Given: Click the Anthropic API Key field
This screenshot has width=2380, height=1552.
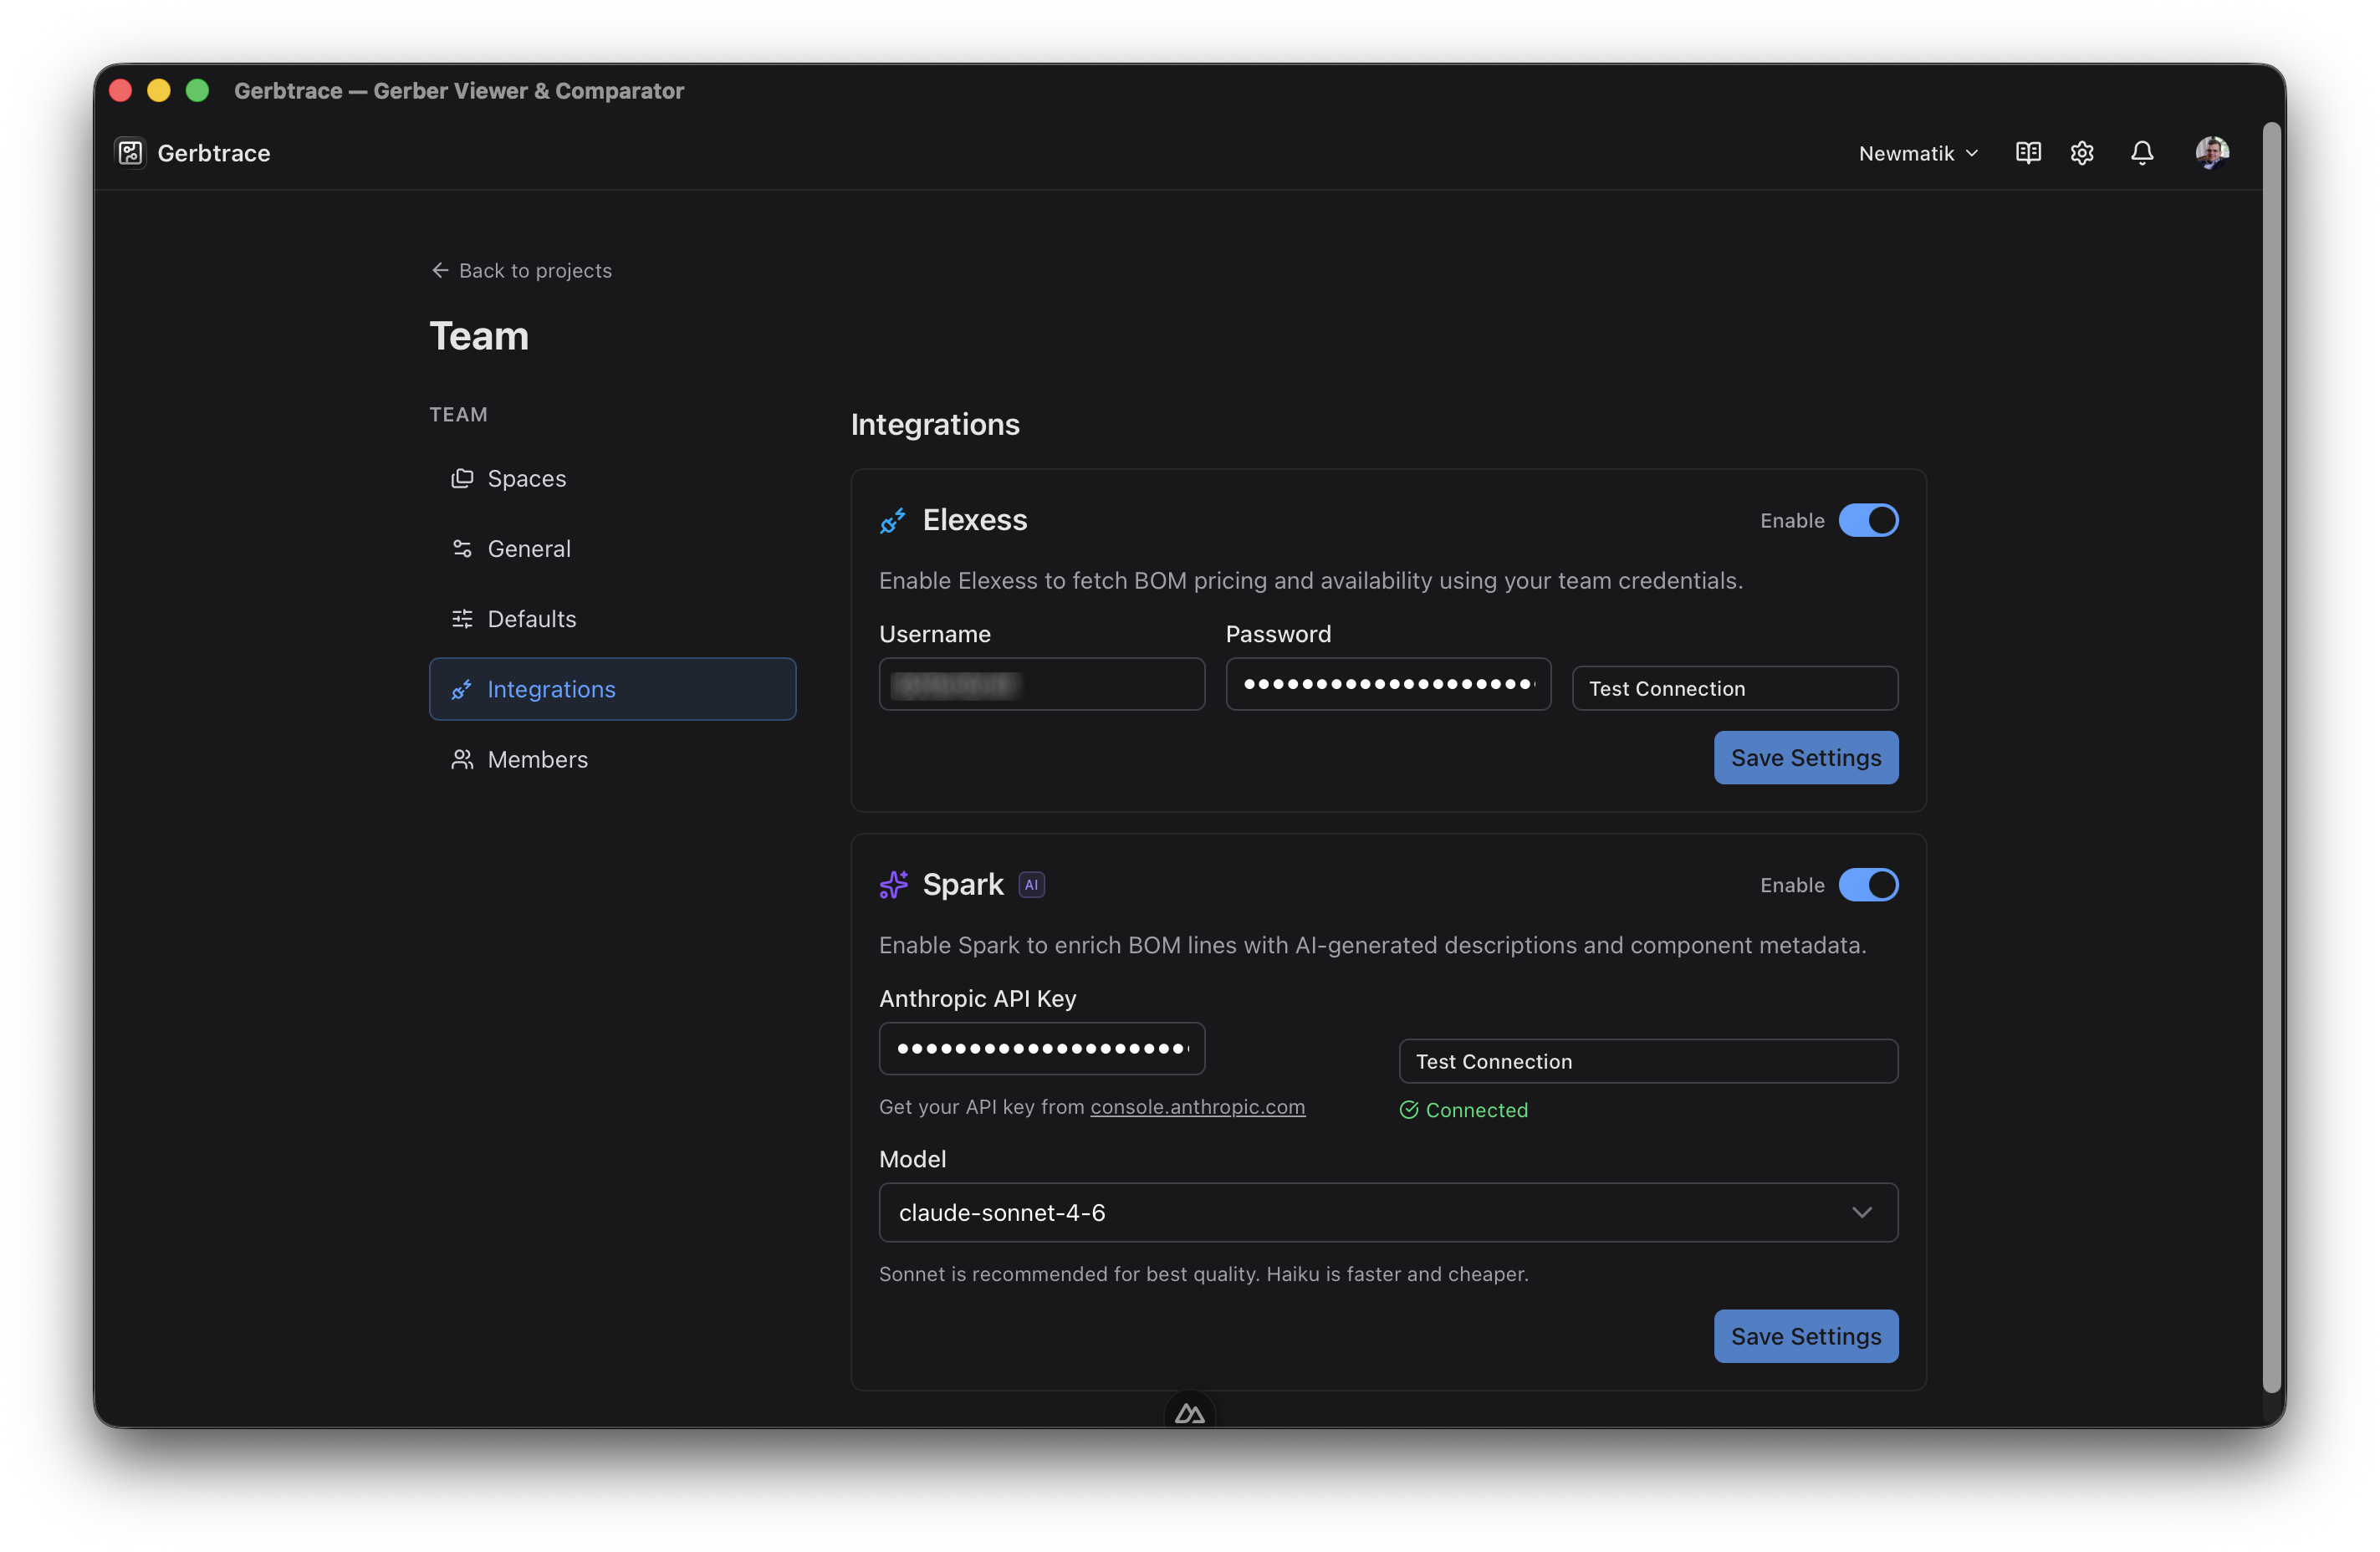Looking at the screenshot, I should (x=1042, y=1048).
